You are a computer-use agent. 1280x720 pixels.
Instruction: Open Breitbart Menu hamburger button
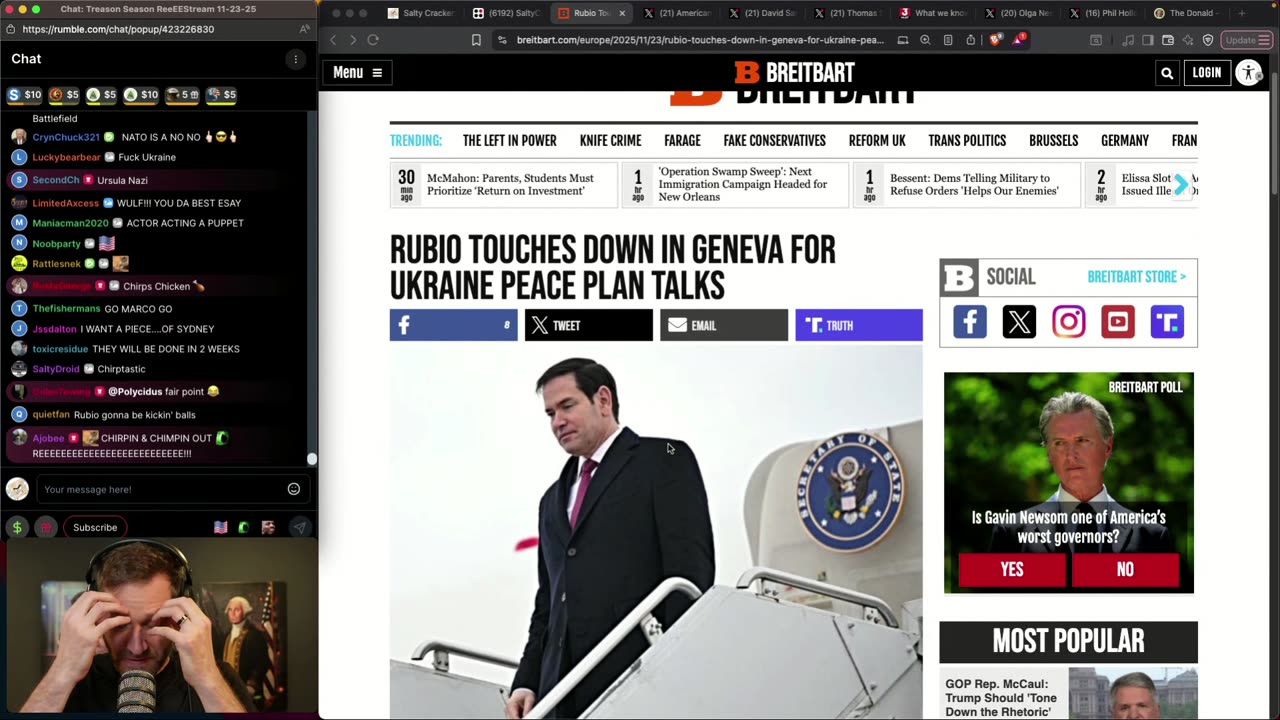[358, 72]
